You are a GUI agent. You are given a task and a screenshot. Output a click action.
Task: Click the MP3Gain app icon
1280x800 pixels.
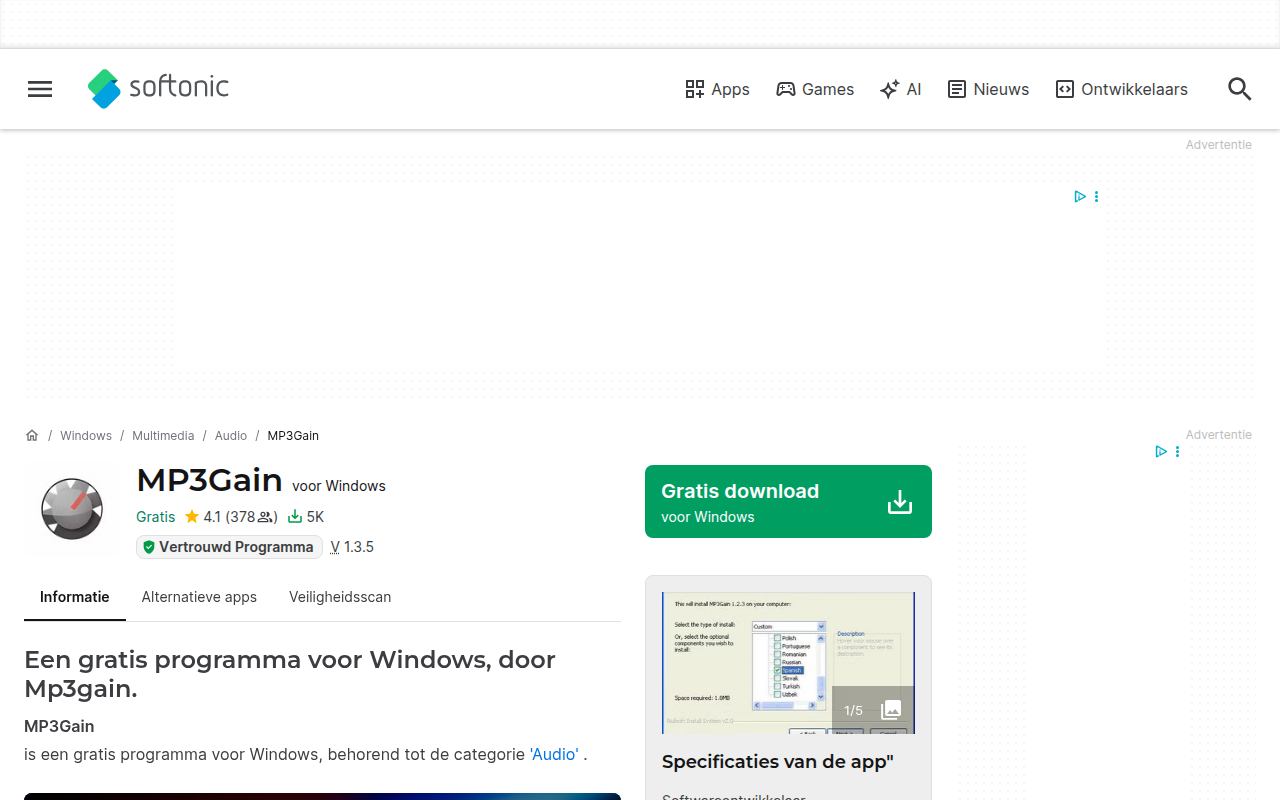[72, 509]
